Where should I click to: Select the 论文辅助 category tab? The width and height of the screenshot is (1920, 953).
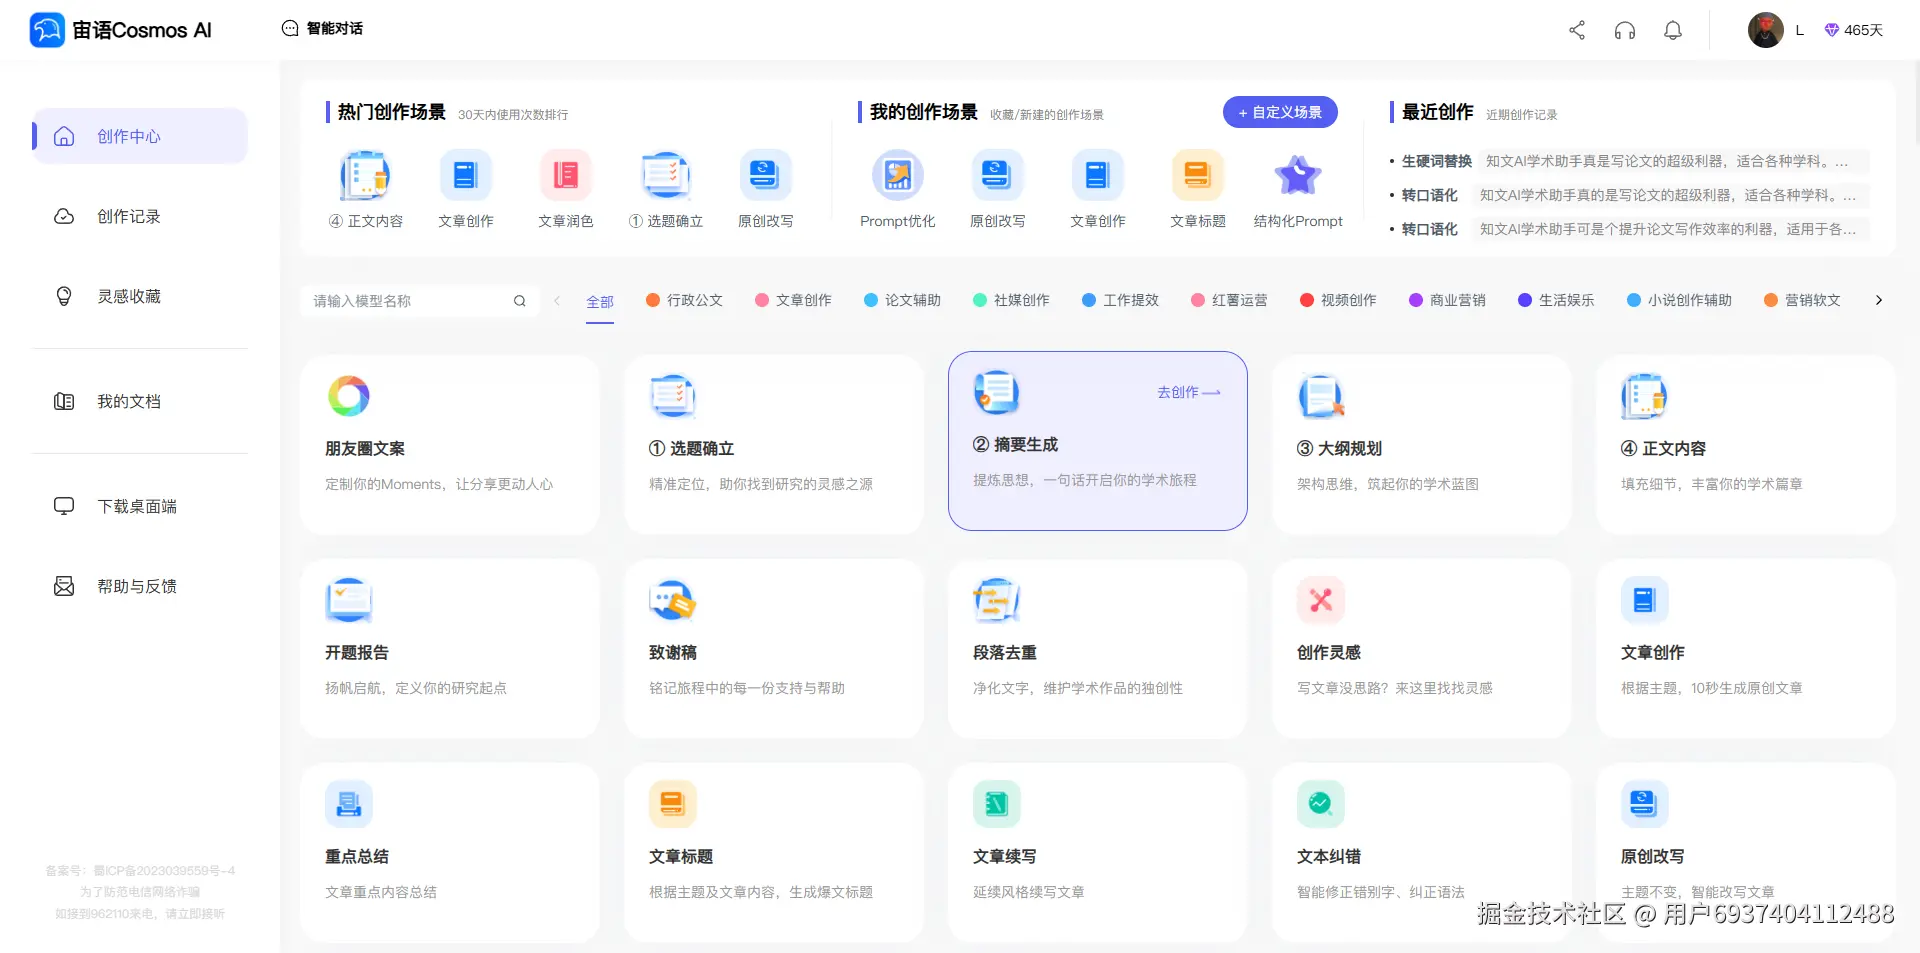point(903,300)
